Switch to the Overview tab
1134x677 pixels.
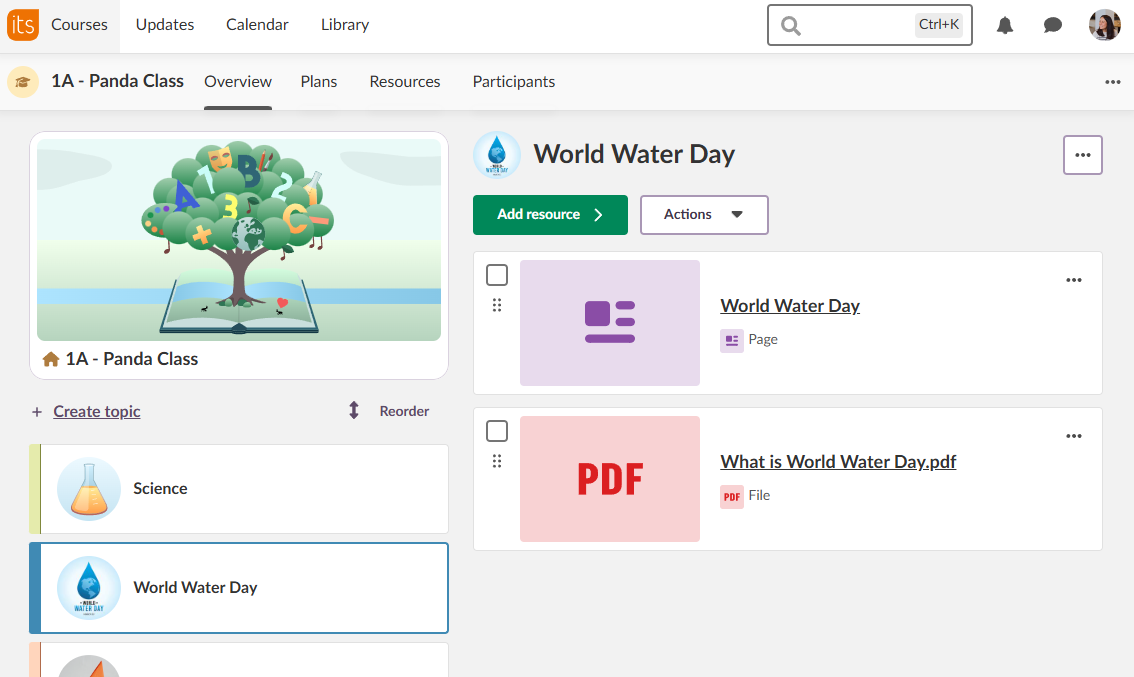238,82
